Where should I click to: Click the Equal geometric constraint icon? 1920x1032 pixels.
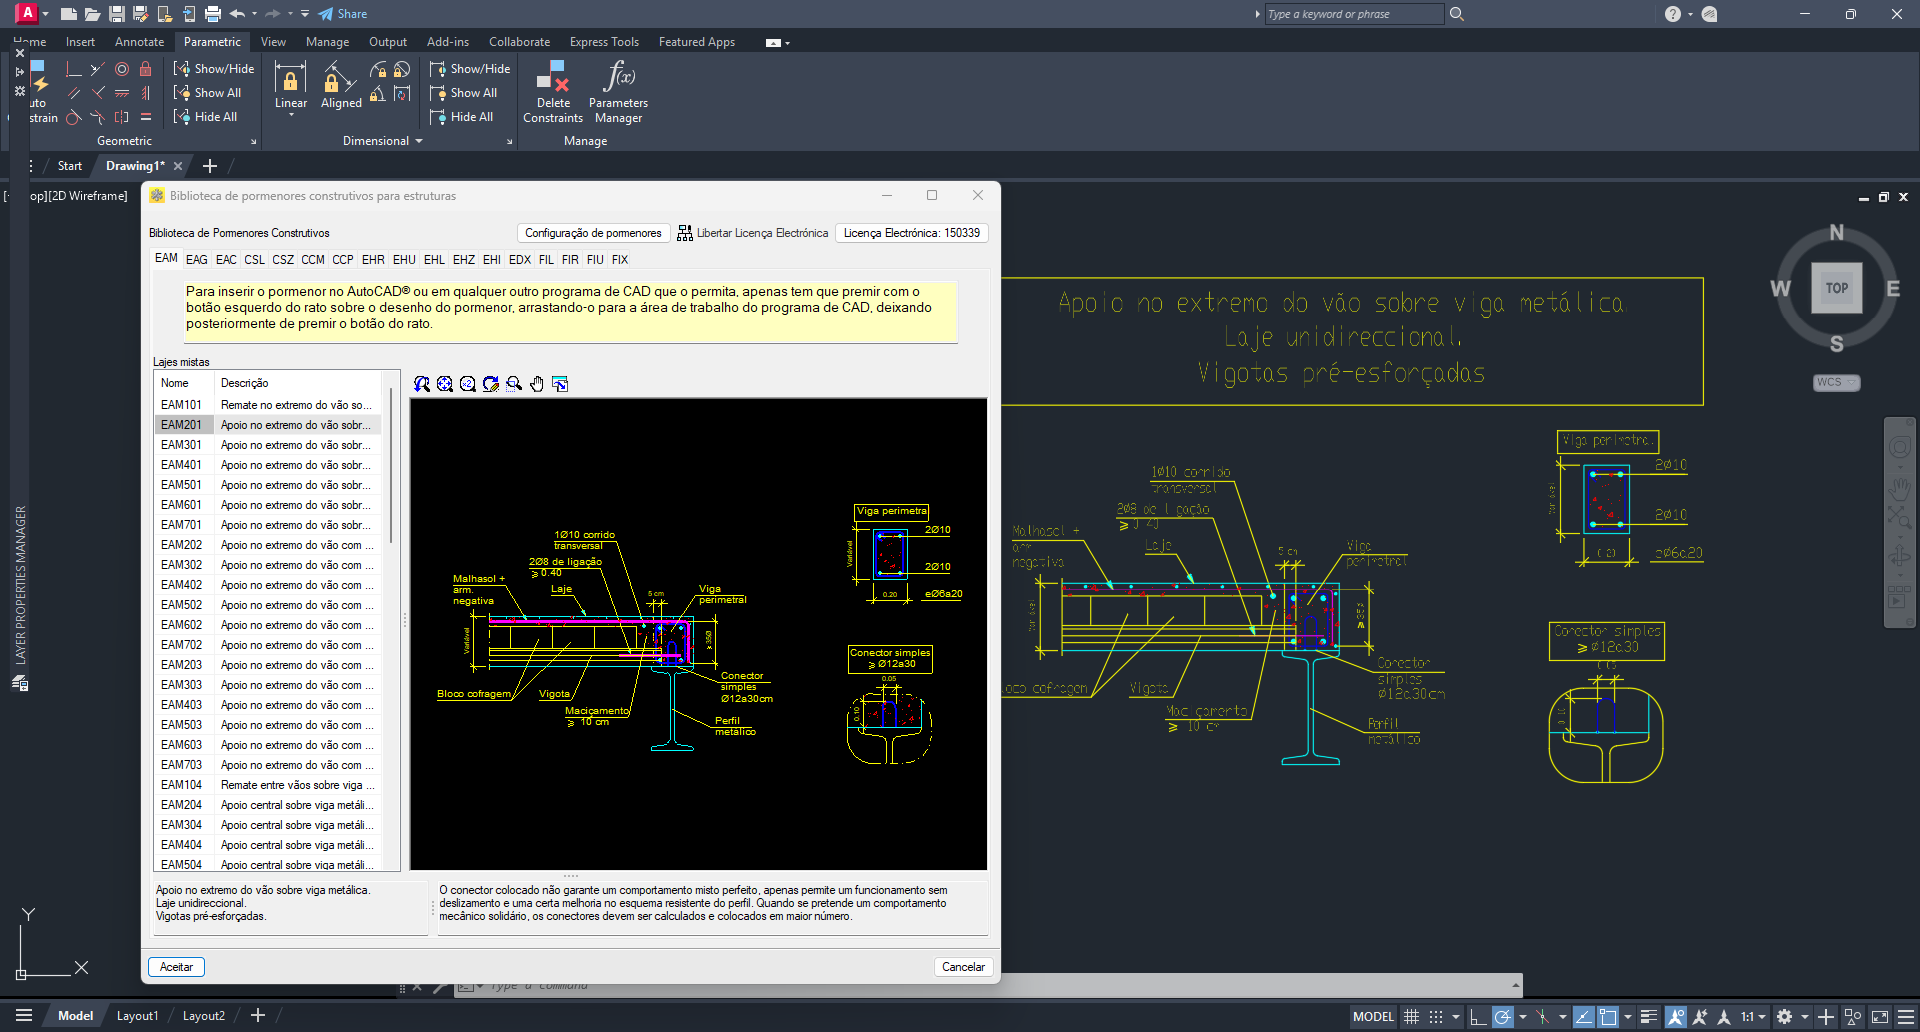[146, 117]
